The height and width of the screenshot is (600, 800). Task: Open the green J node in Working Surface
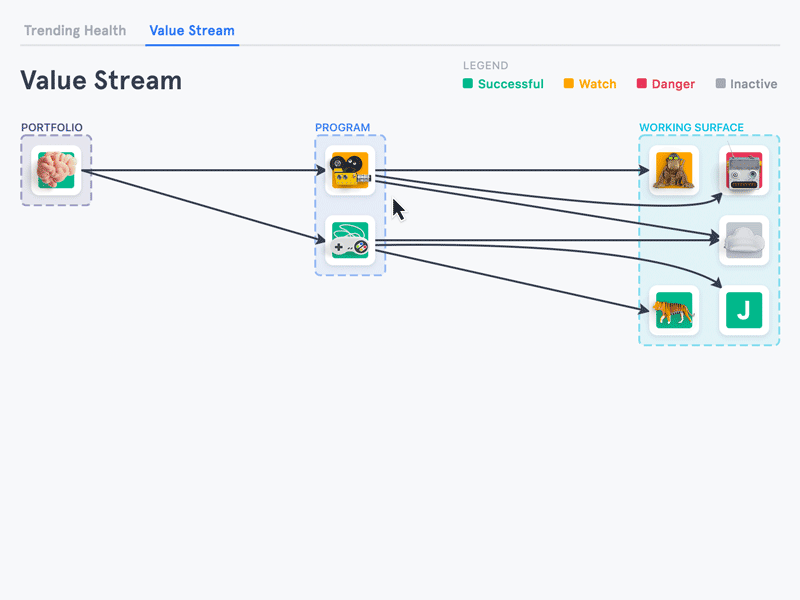[743, 310]
